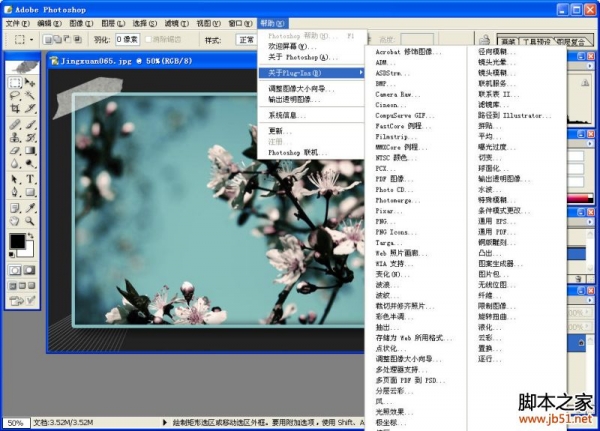The image size is (600, 431).
Task: Click the 50% zoom field in status bar
Action: pyautogui.click(x=16, y=423)
